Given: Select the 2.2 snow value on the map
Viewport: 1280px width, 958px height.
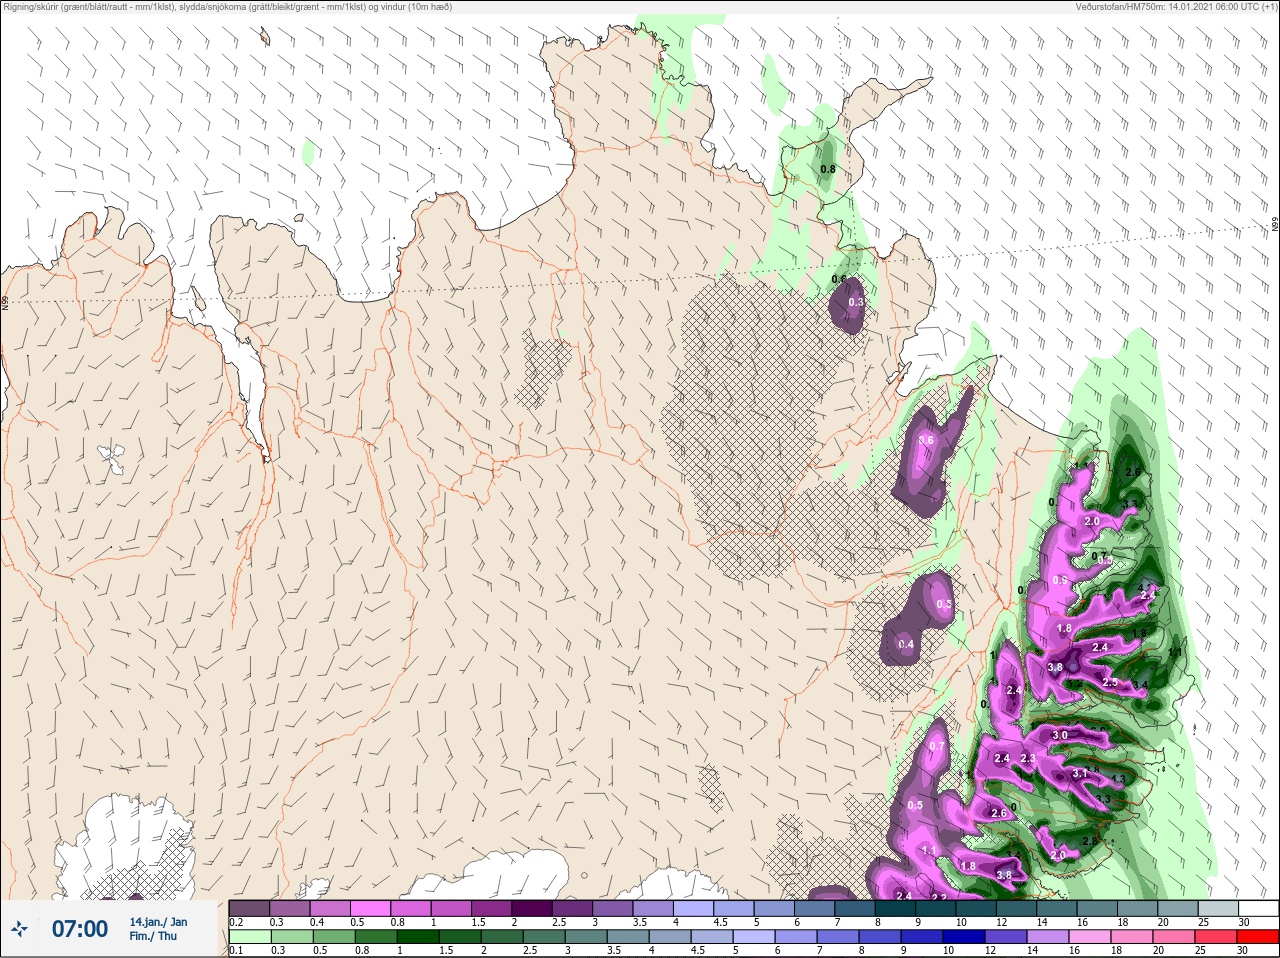Looking at the screenshot, I should click(x=939, y=897).
